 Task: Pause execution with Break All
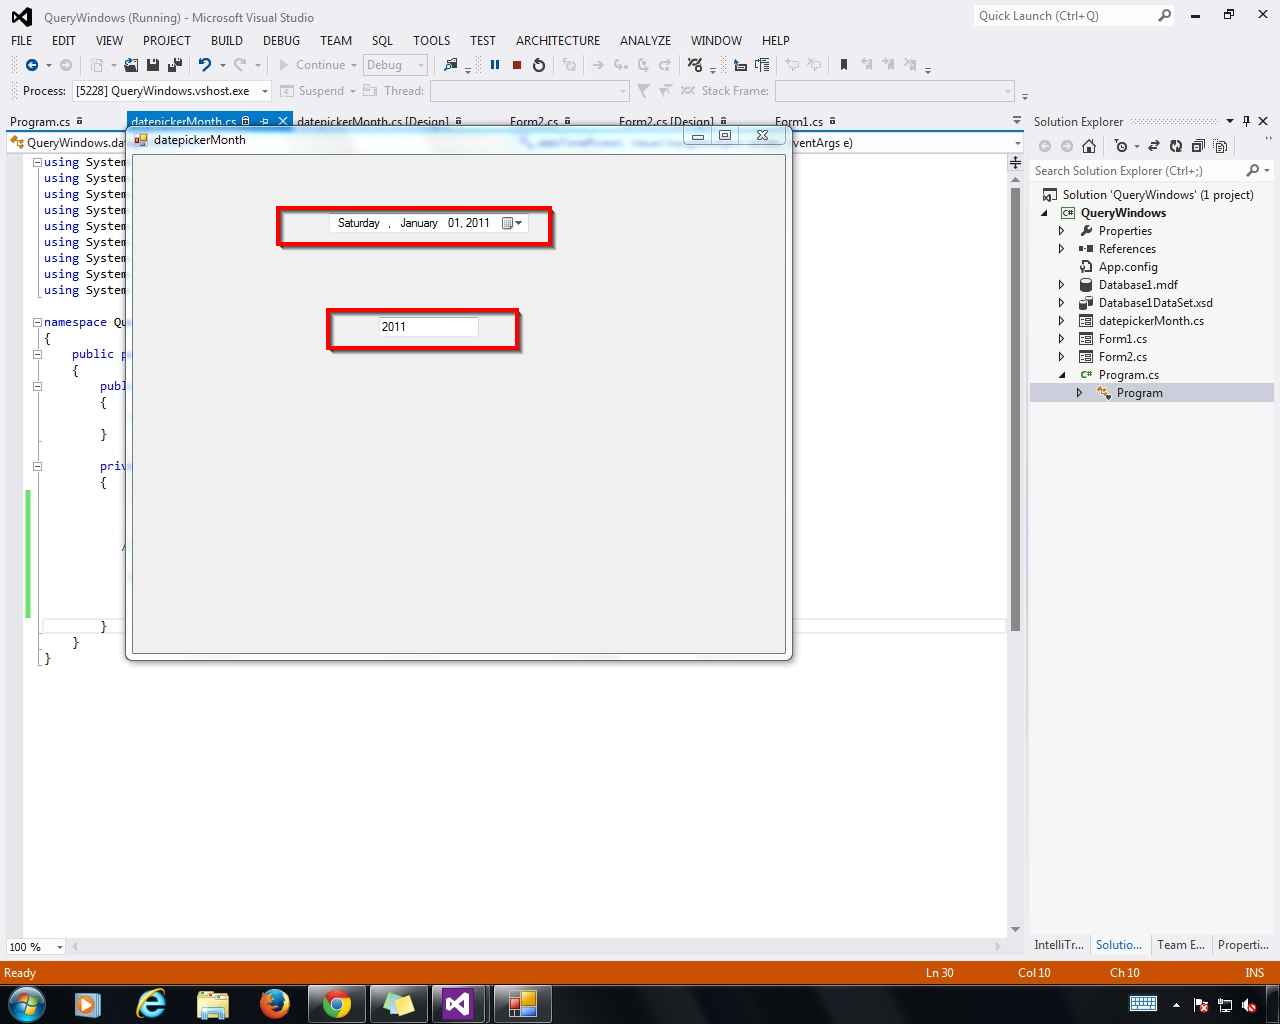pos(495,65)
